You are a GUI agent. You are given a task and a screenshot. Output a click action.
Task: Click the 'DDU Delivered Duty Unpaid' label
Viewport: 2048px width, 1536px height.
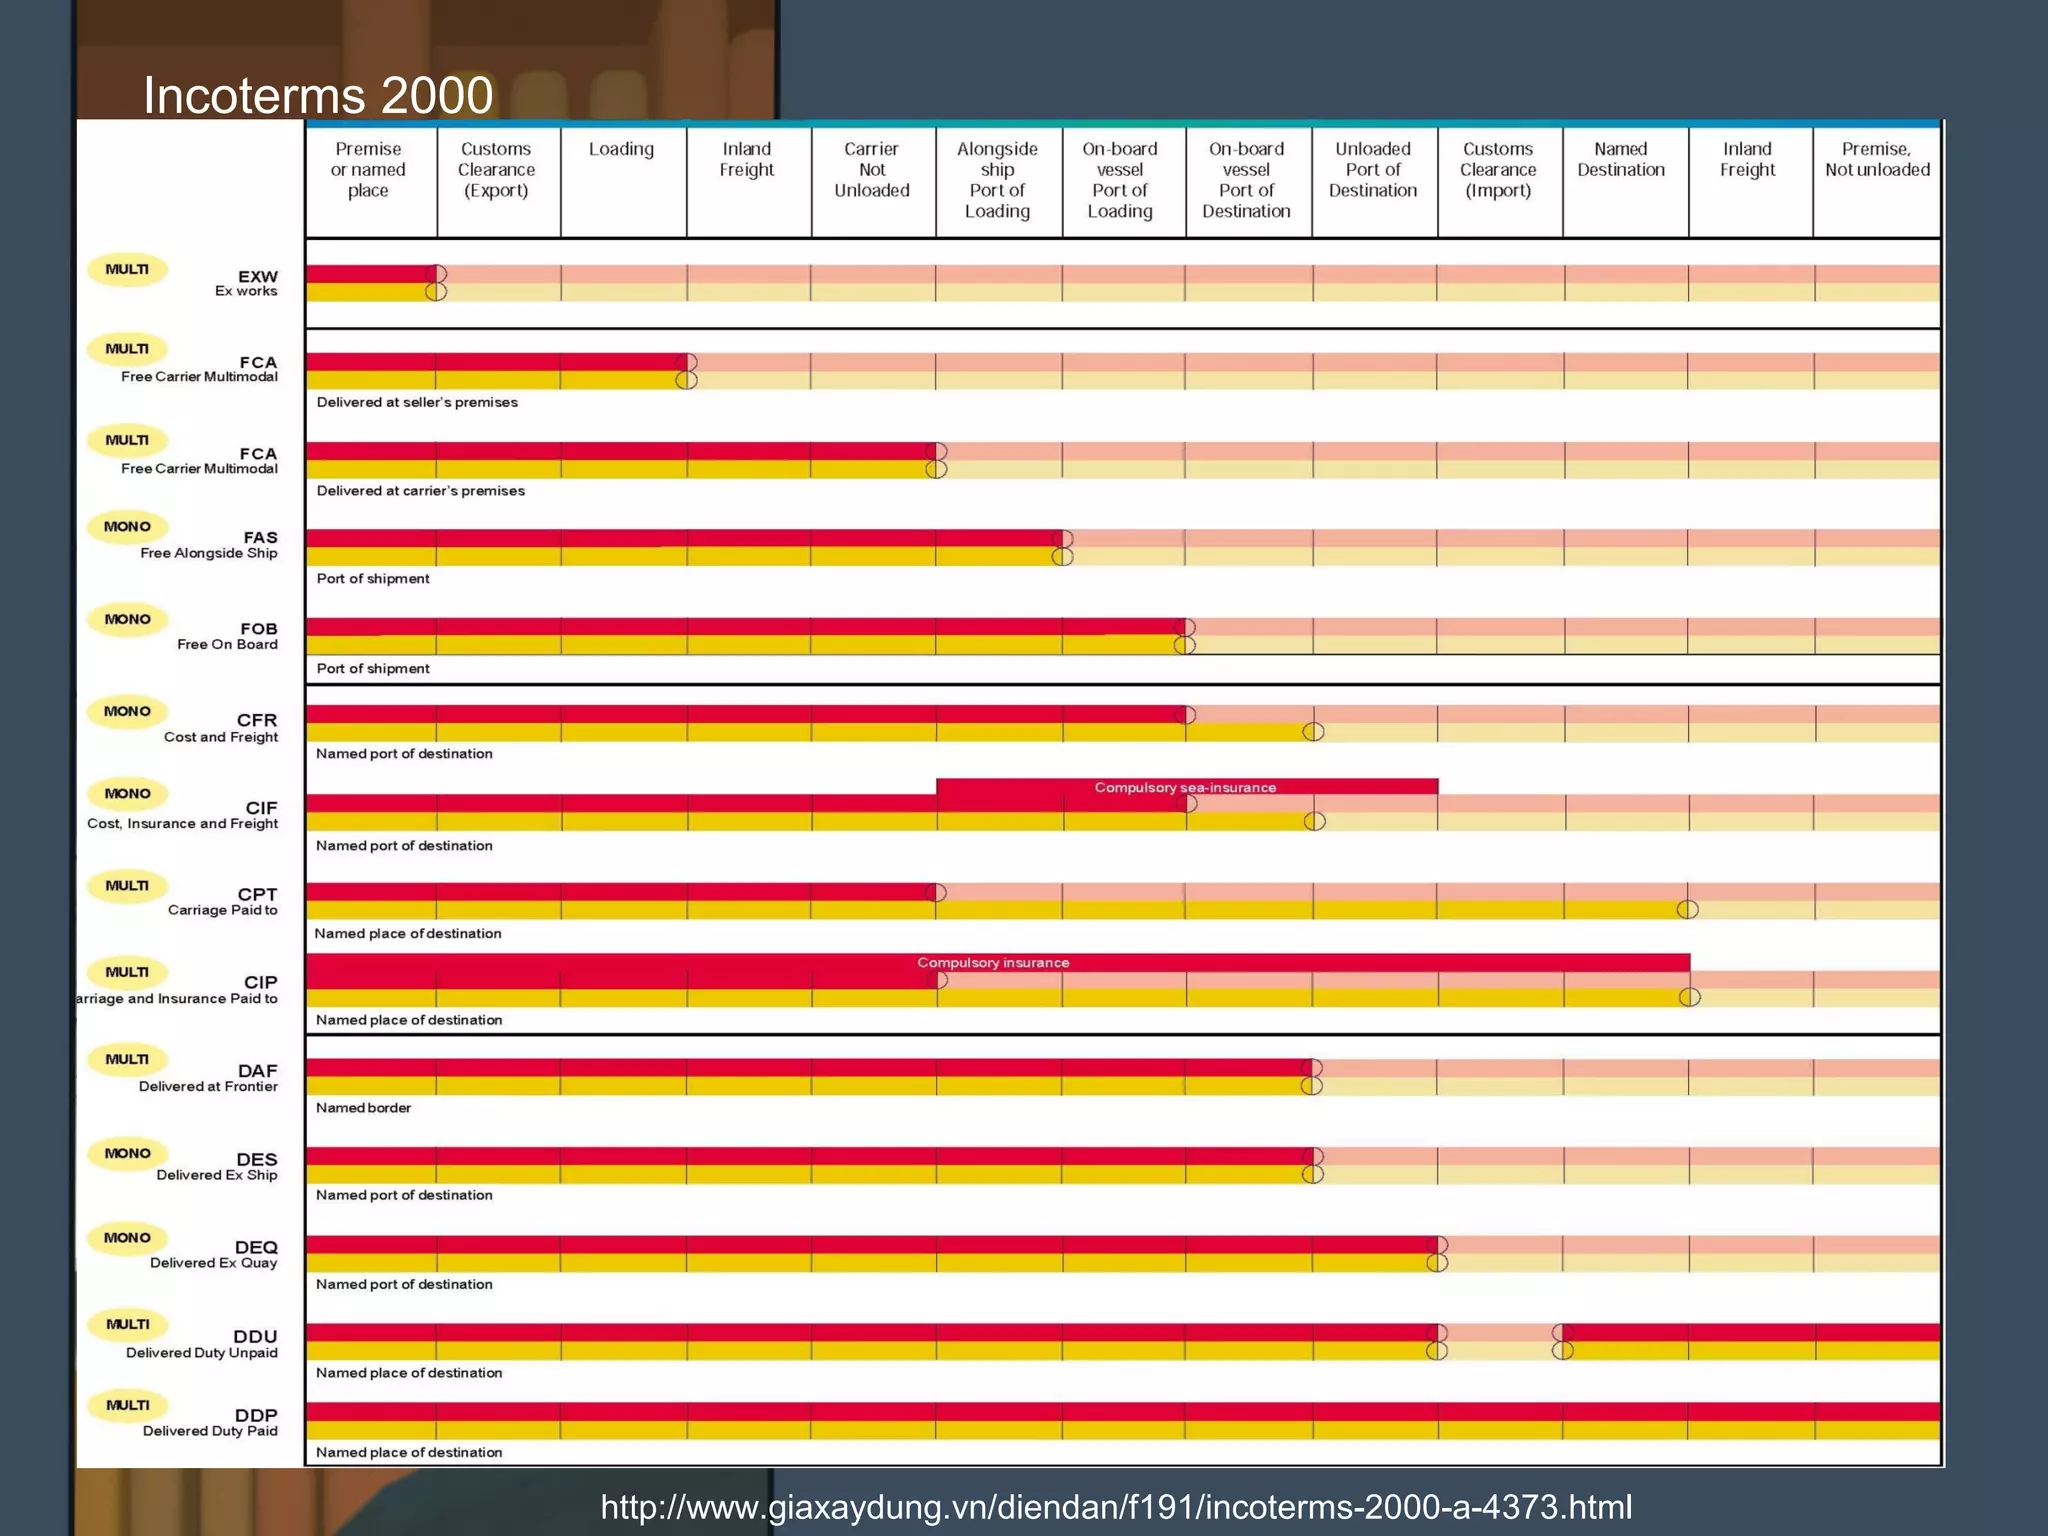coord(202,1344)
